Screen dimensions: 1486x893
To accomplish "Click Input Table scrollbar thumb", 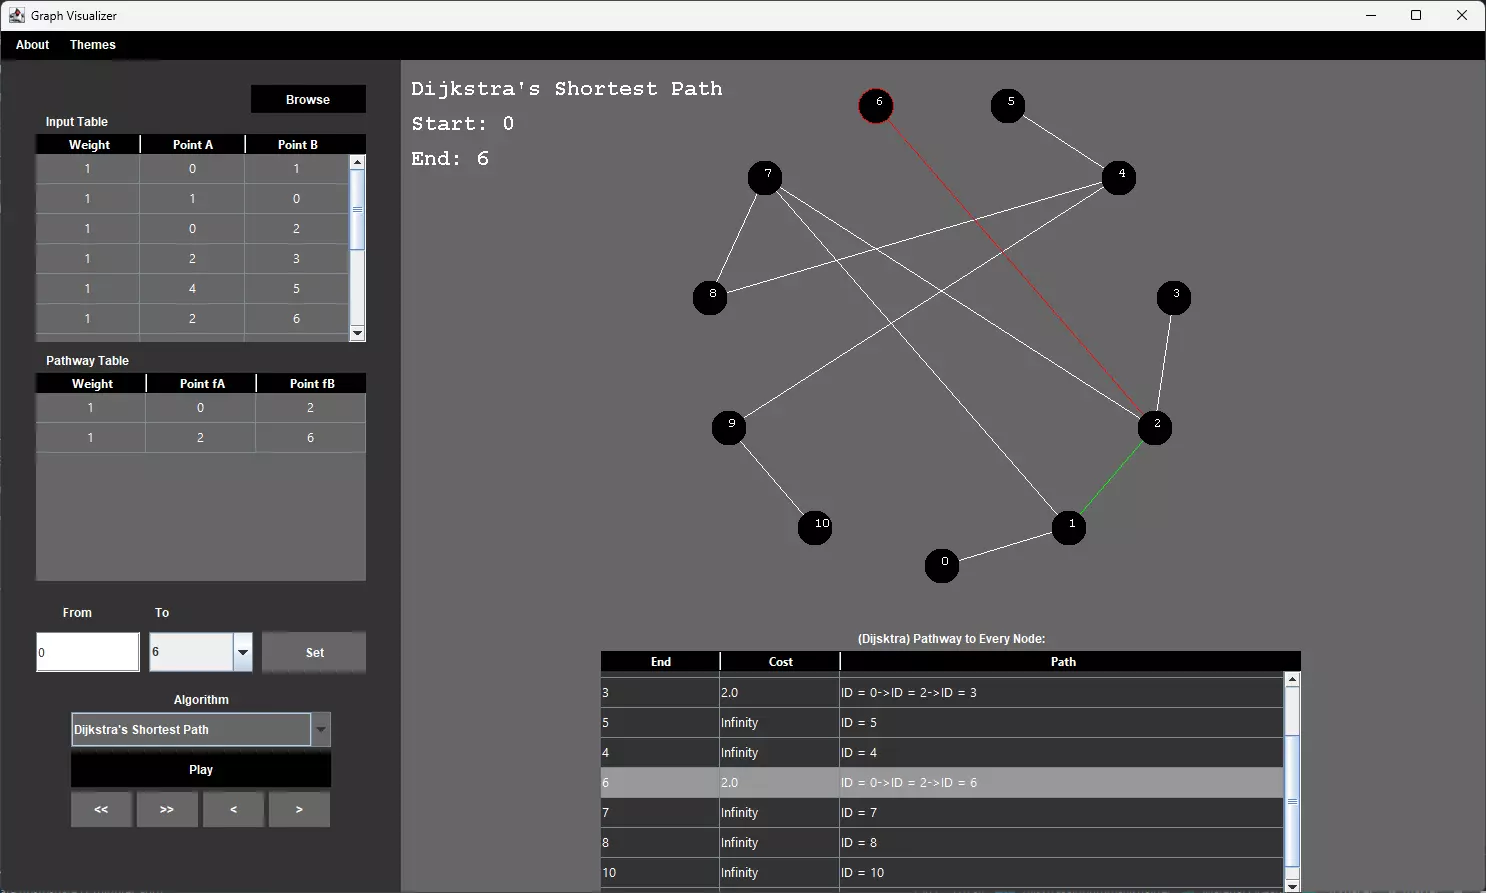I will click(x=357, y=209).
